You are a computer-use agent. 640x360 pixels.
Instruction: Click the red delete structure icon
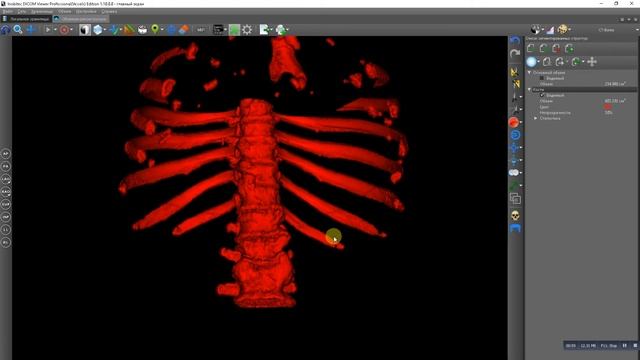tap(556, 48)
